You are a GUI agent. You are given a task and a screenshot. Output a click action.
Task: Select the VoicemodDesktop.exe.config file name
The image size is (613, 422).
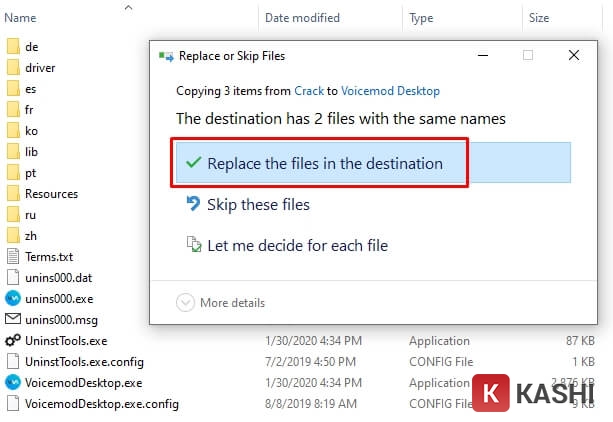tap(102, 404)
